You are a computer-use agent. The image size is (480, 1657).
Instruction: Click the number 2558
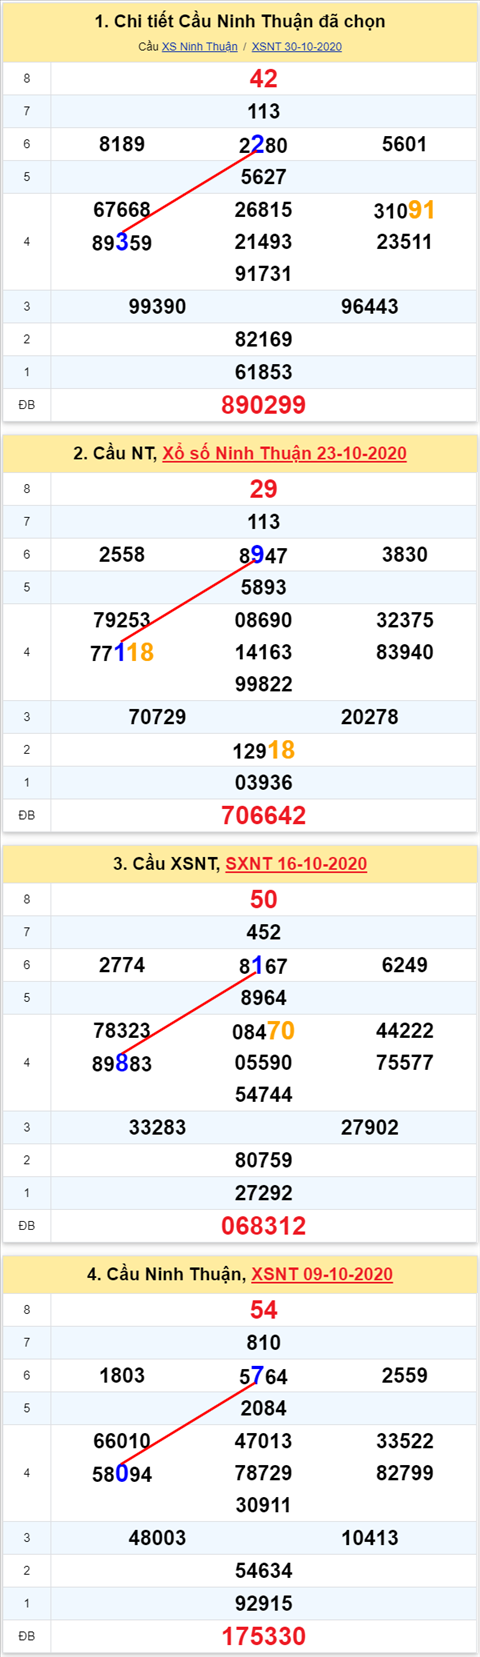pyautogui.click(x=122, y=554)
